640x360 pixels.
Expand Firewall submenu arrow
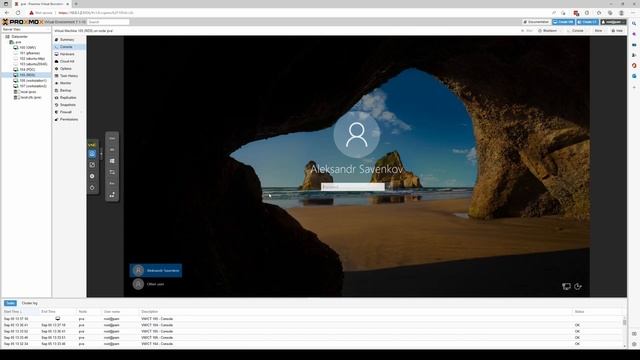(x=81, y=112)
